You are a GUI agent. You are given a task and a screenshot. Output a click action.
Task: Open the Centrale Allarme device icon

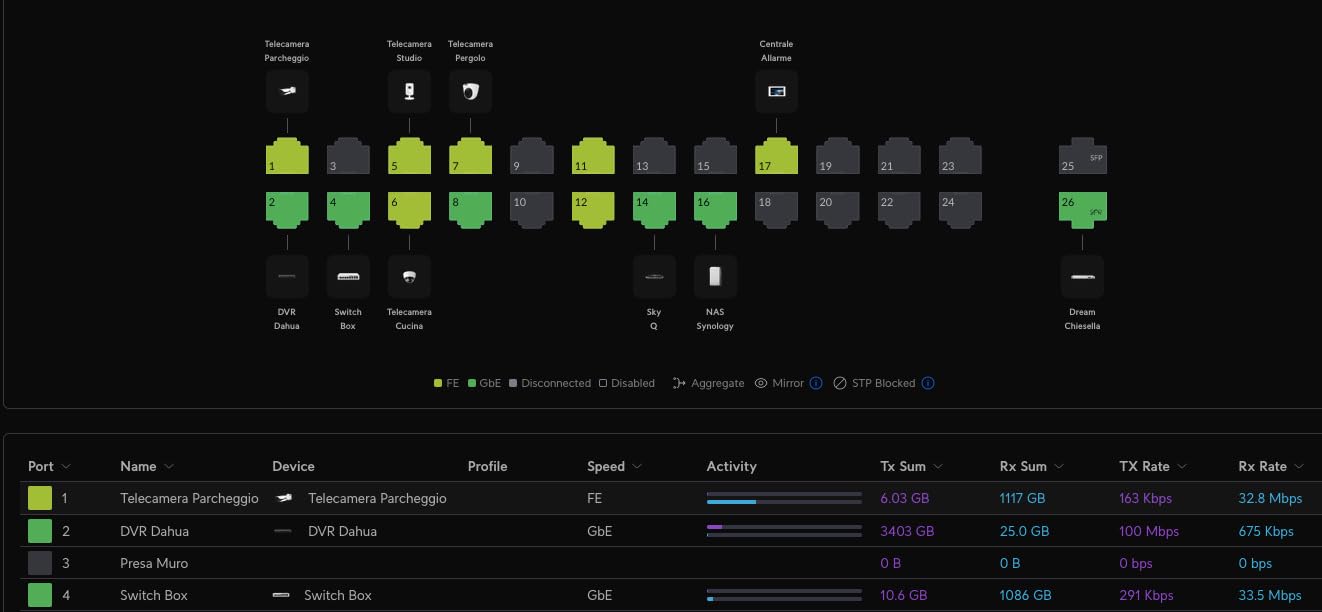(776, 92)
